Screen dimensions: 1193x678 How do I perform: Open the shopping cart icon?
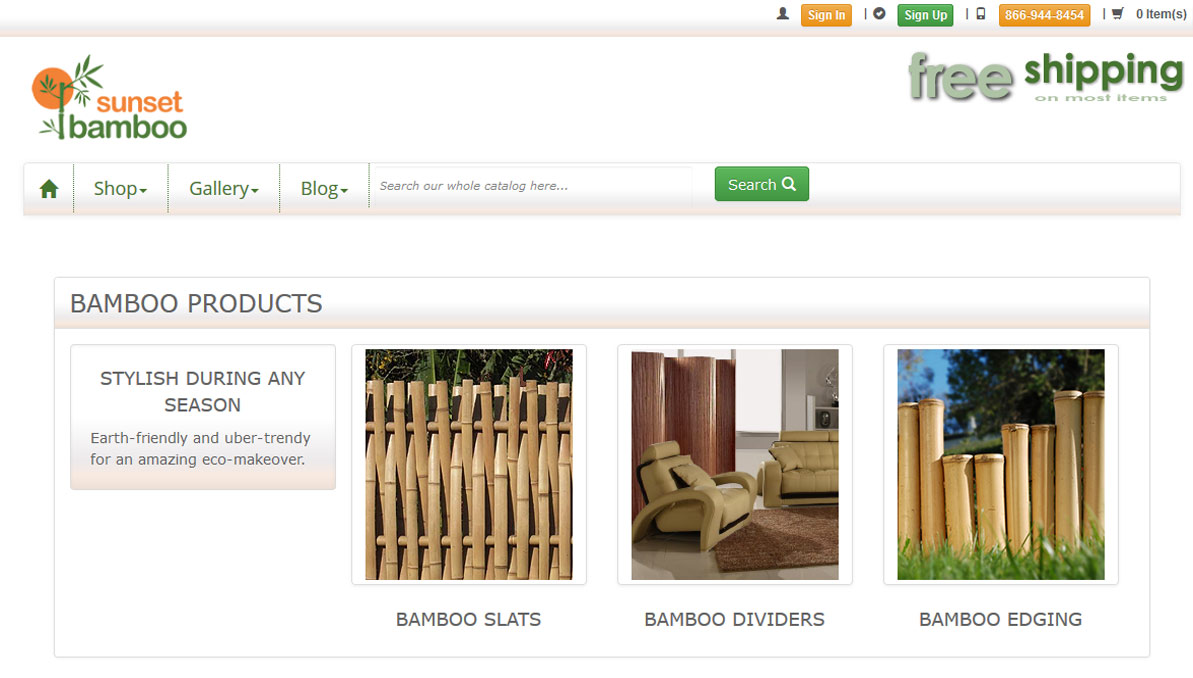[1118, 14]
